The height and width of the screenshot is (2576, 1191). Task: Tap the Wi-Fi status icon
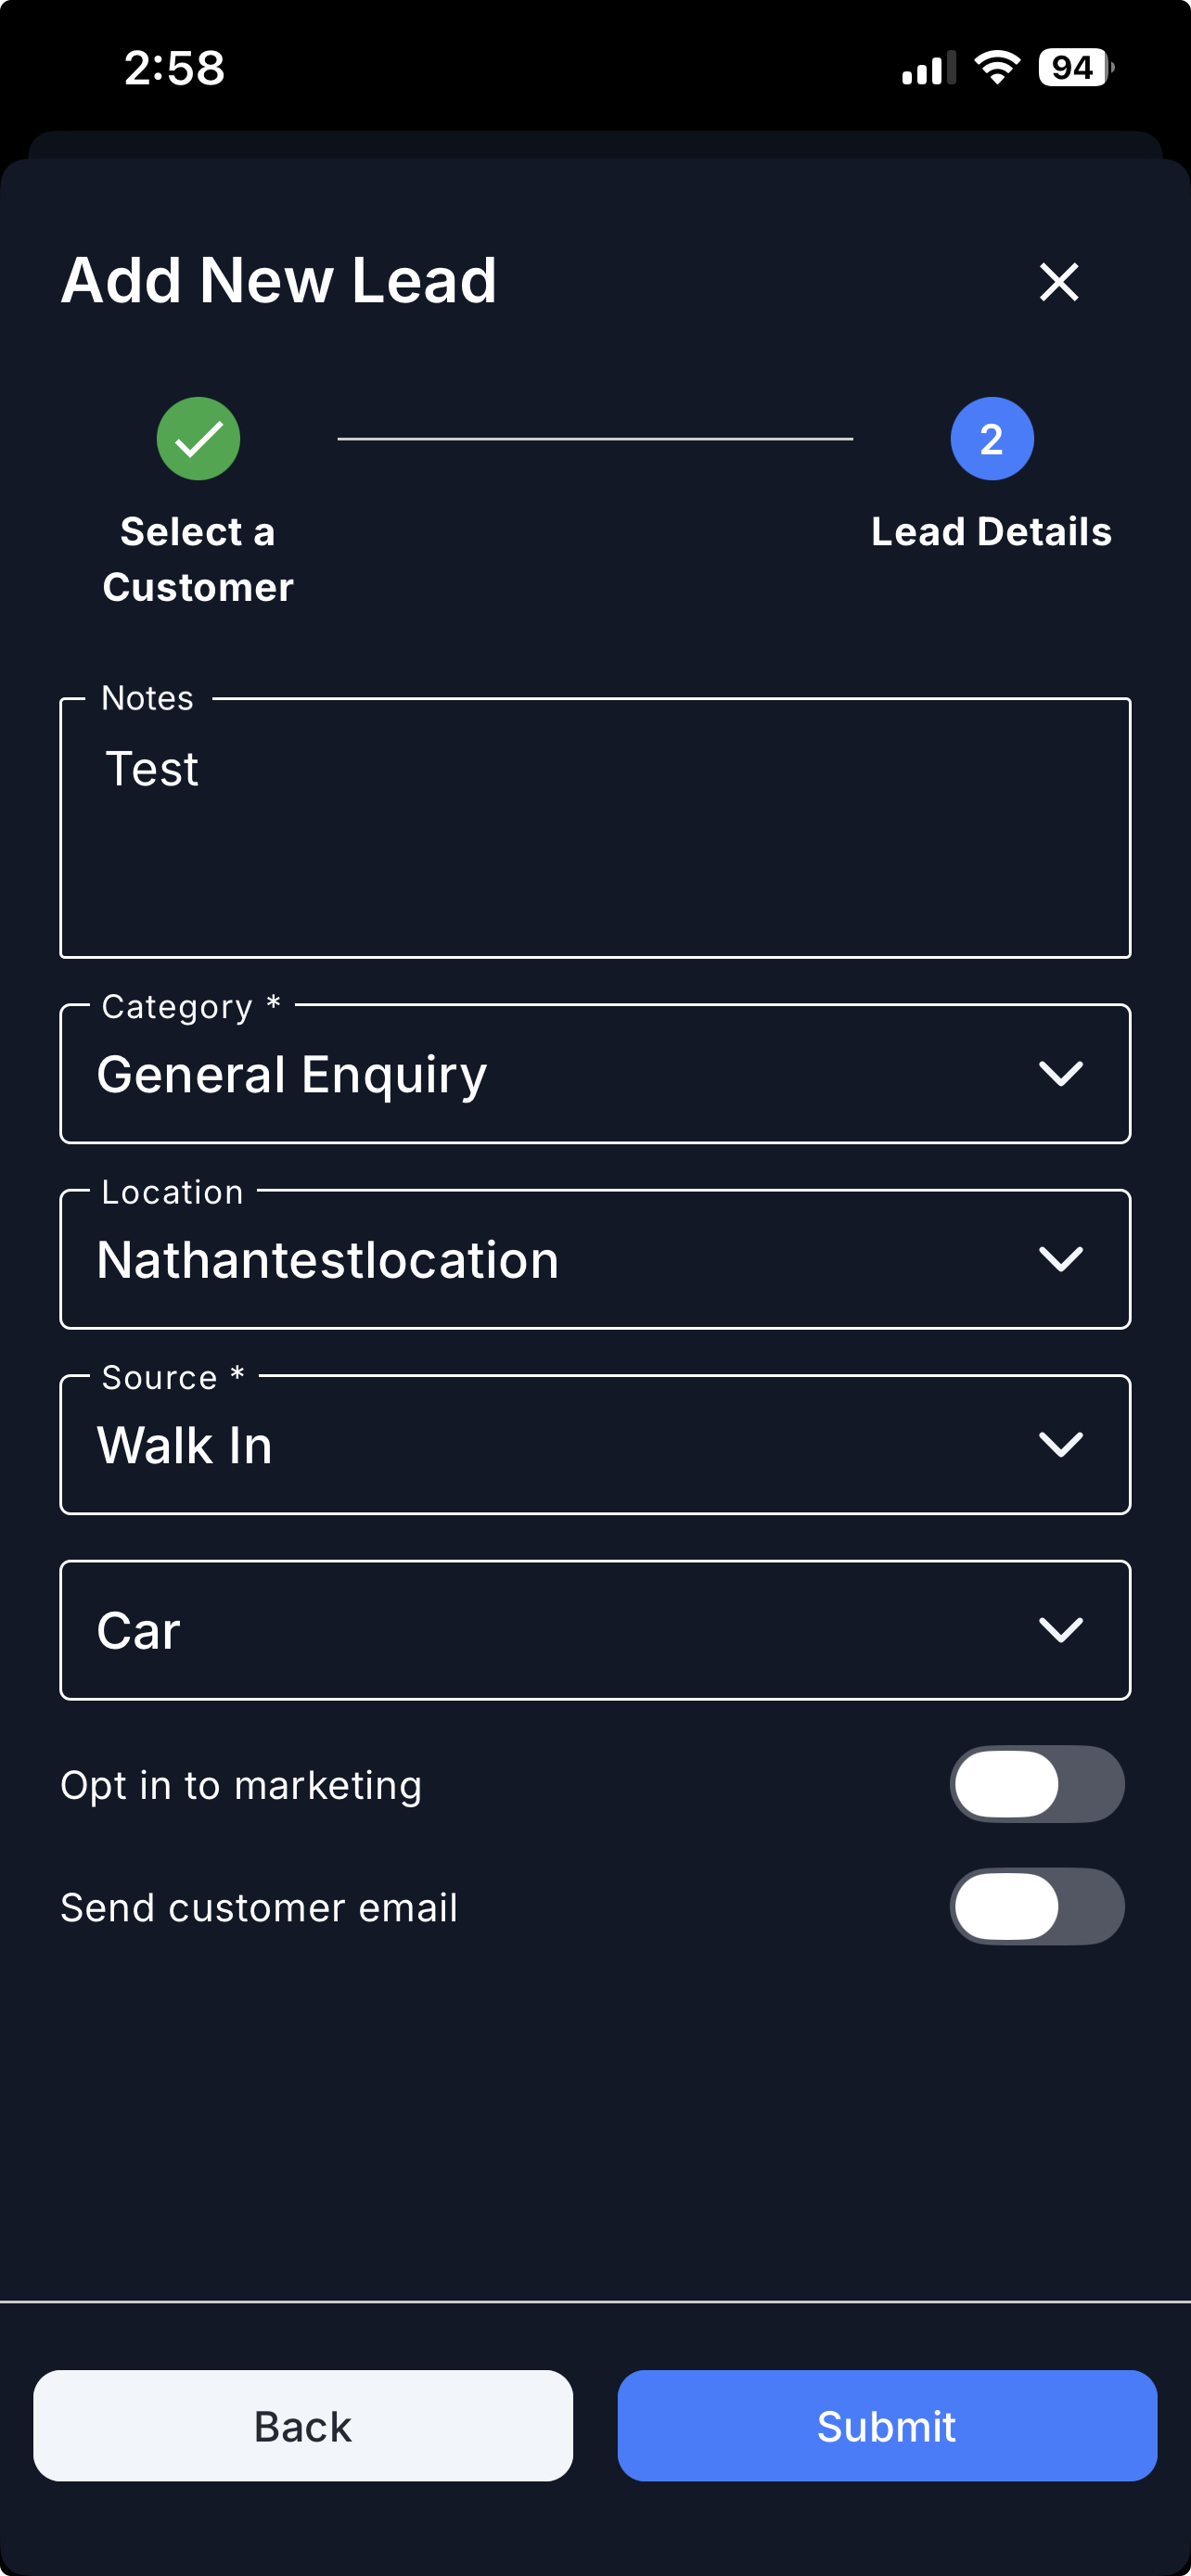[x=996, y=68]
